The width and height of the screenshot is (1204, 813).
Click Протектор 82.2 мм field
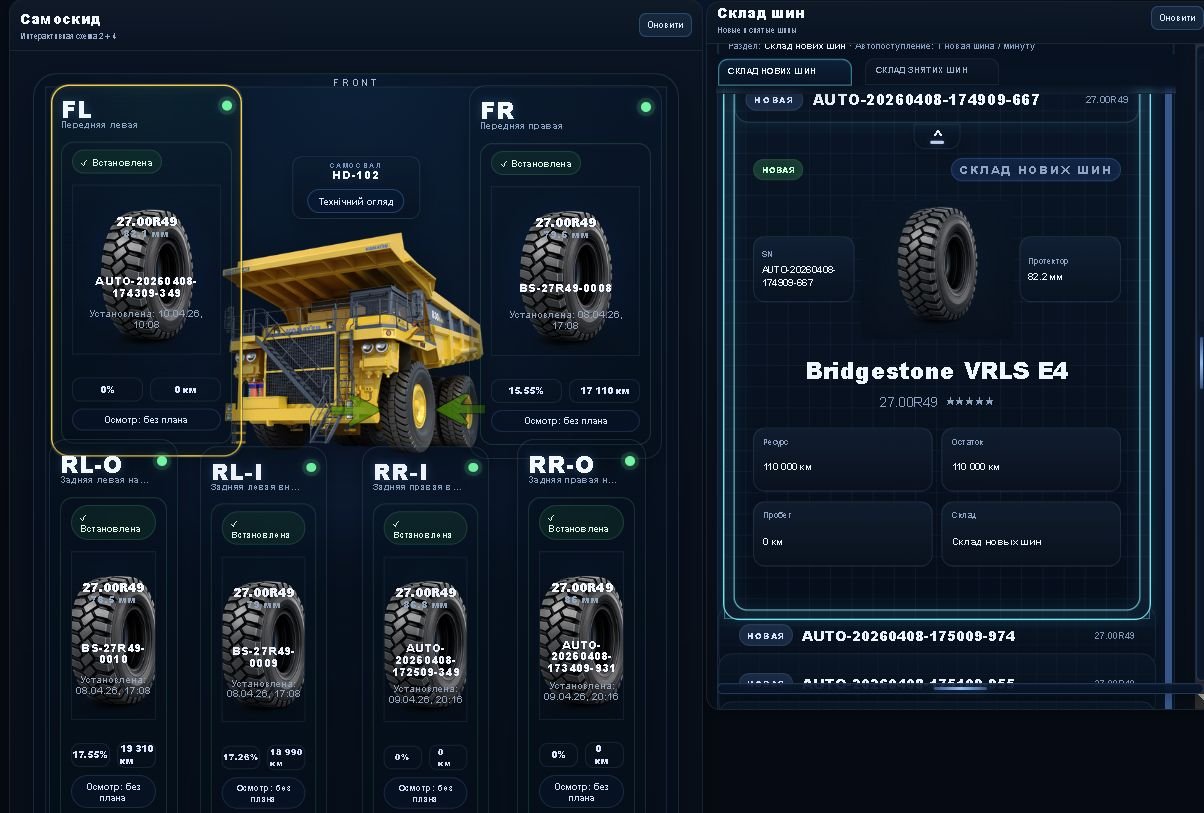point(1070,269)
